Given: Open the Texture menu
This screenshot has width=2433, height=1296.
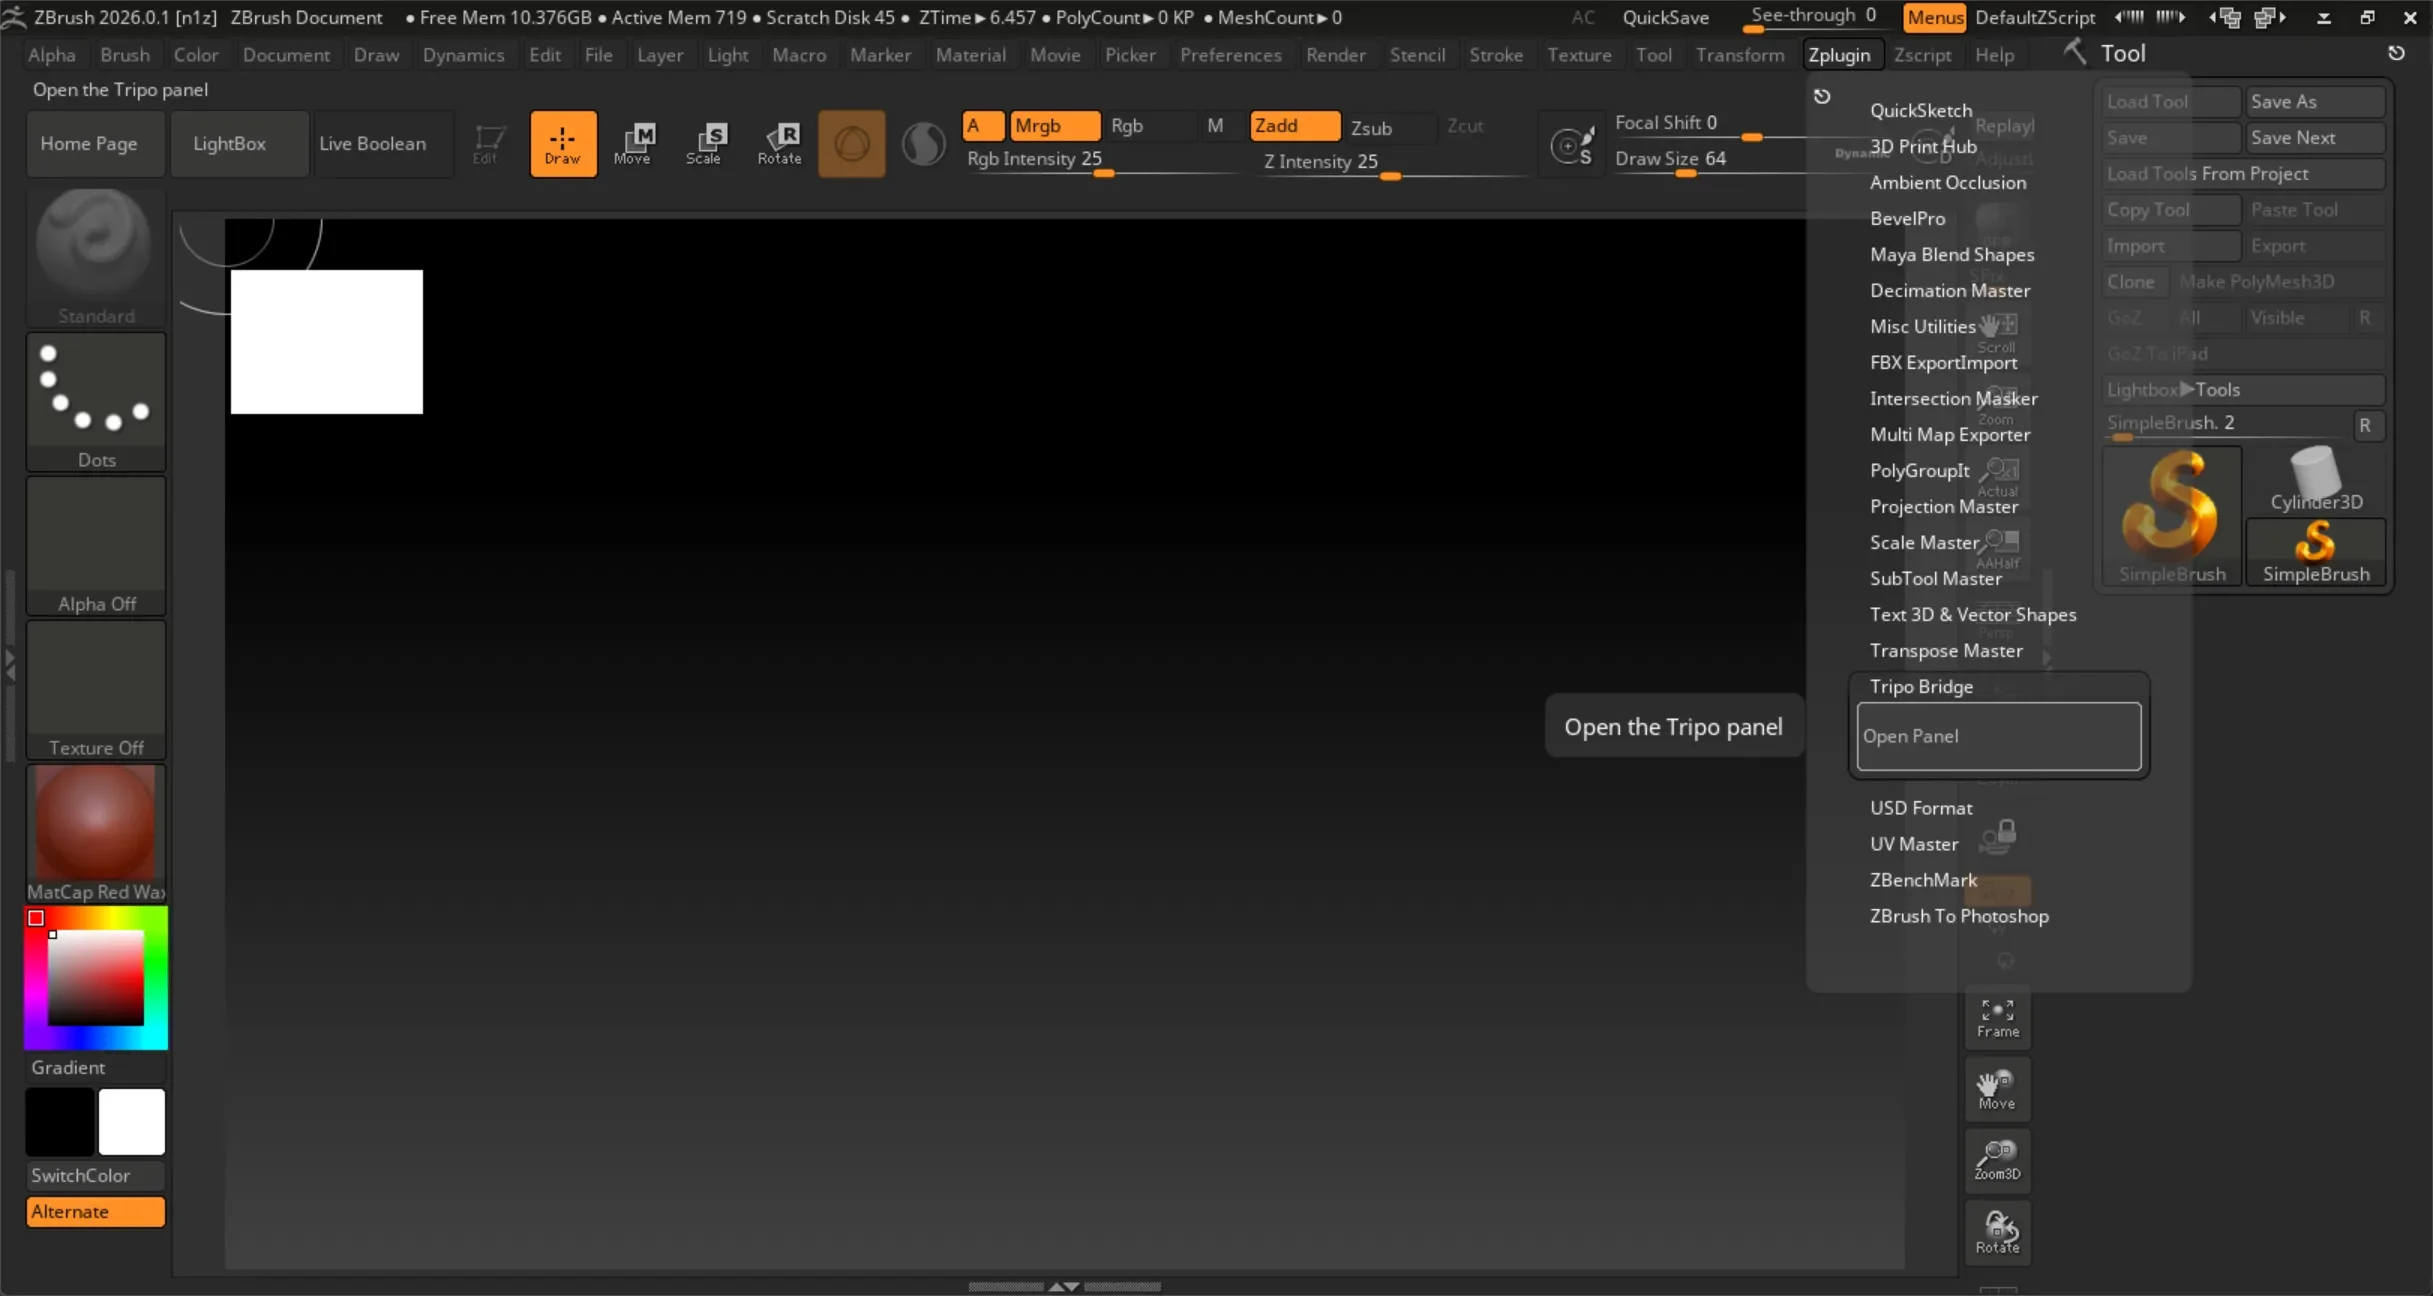Looking at the screenshot, I should coord(1579,55).
